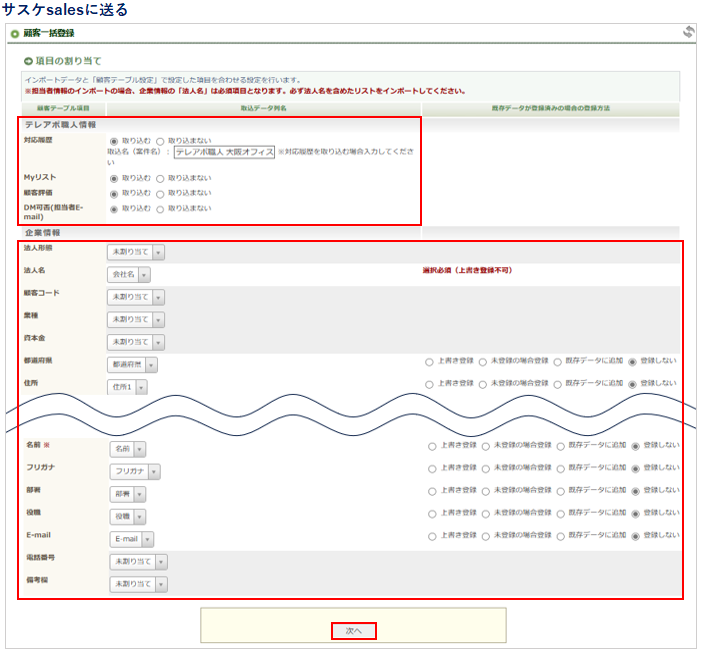Choose 既存データに追加 for 部署 row
The image size is (701, 654).
coord(561,492)
